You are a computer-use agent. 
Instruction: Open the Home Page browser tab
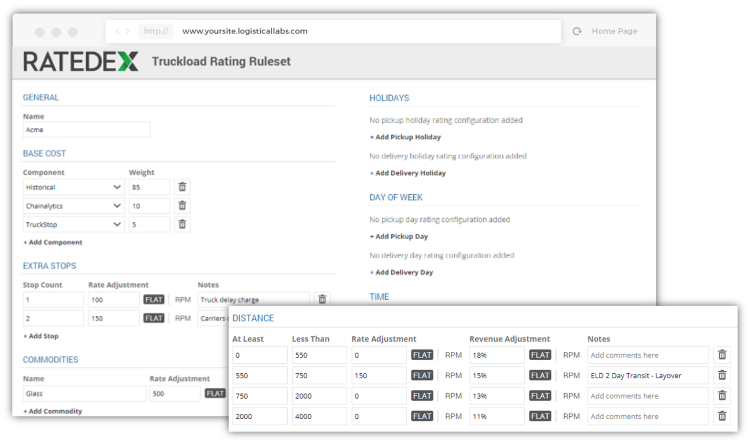[614, 32]
